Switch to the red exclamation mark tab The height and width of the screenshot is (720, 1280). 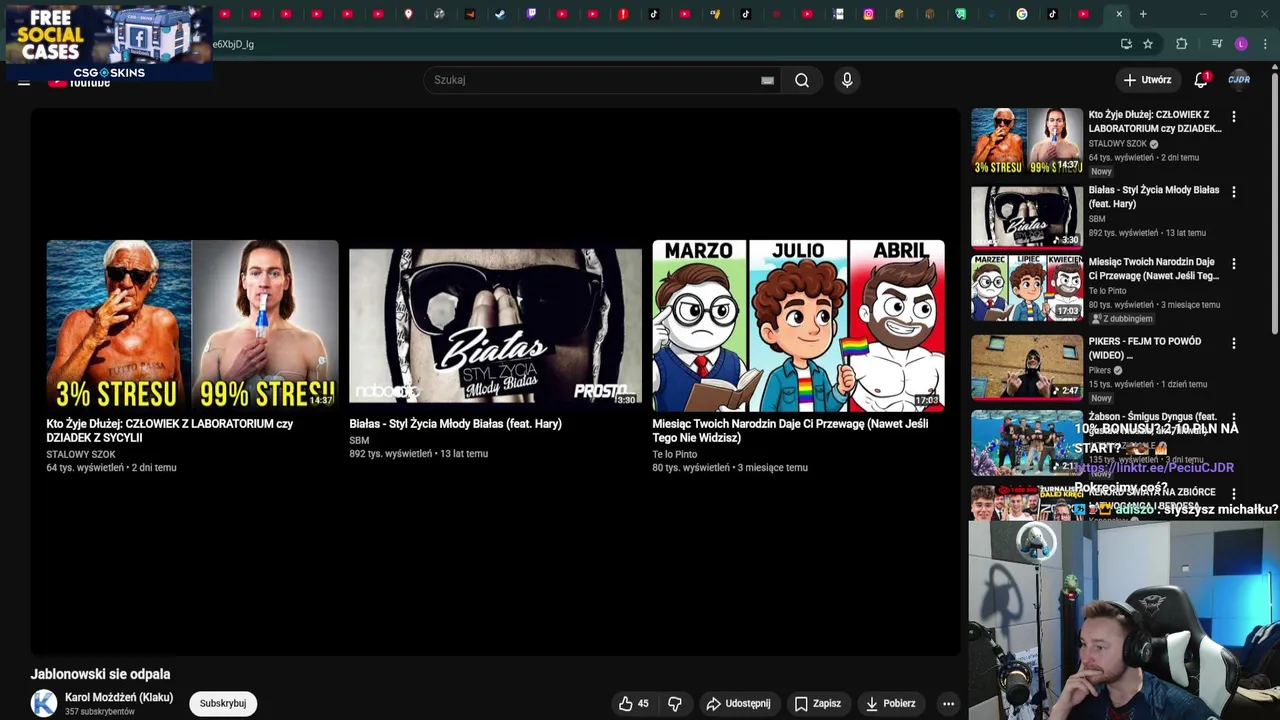[623, 14]
